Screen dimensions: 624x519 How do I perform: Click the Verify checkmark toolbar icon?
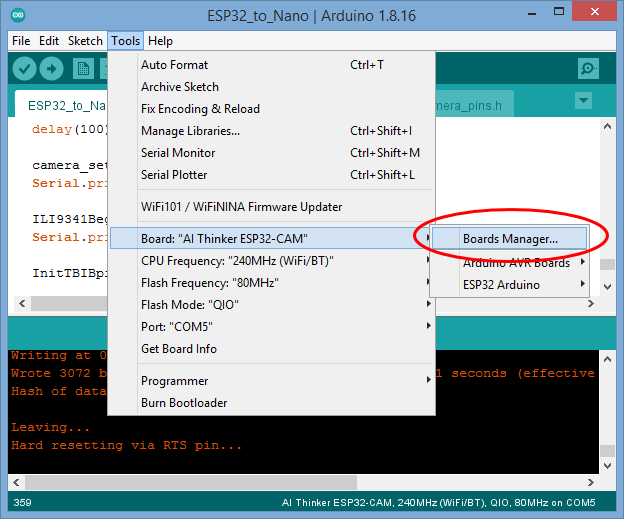coord(24,68)
